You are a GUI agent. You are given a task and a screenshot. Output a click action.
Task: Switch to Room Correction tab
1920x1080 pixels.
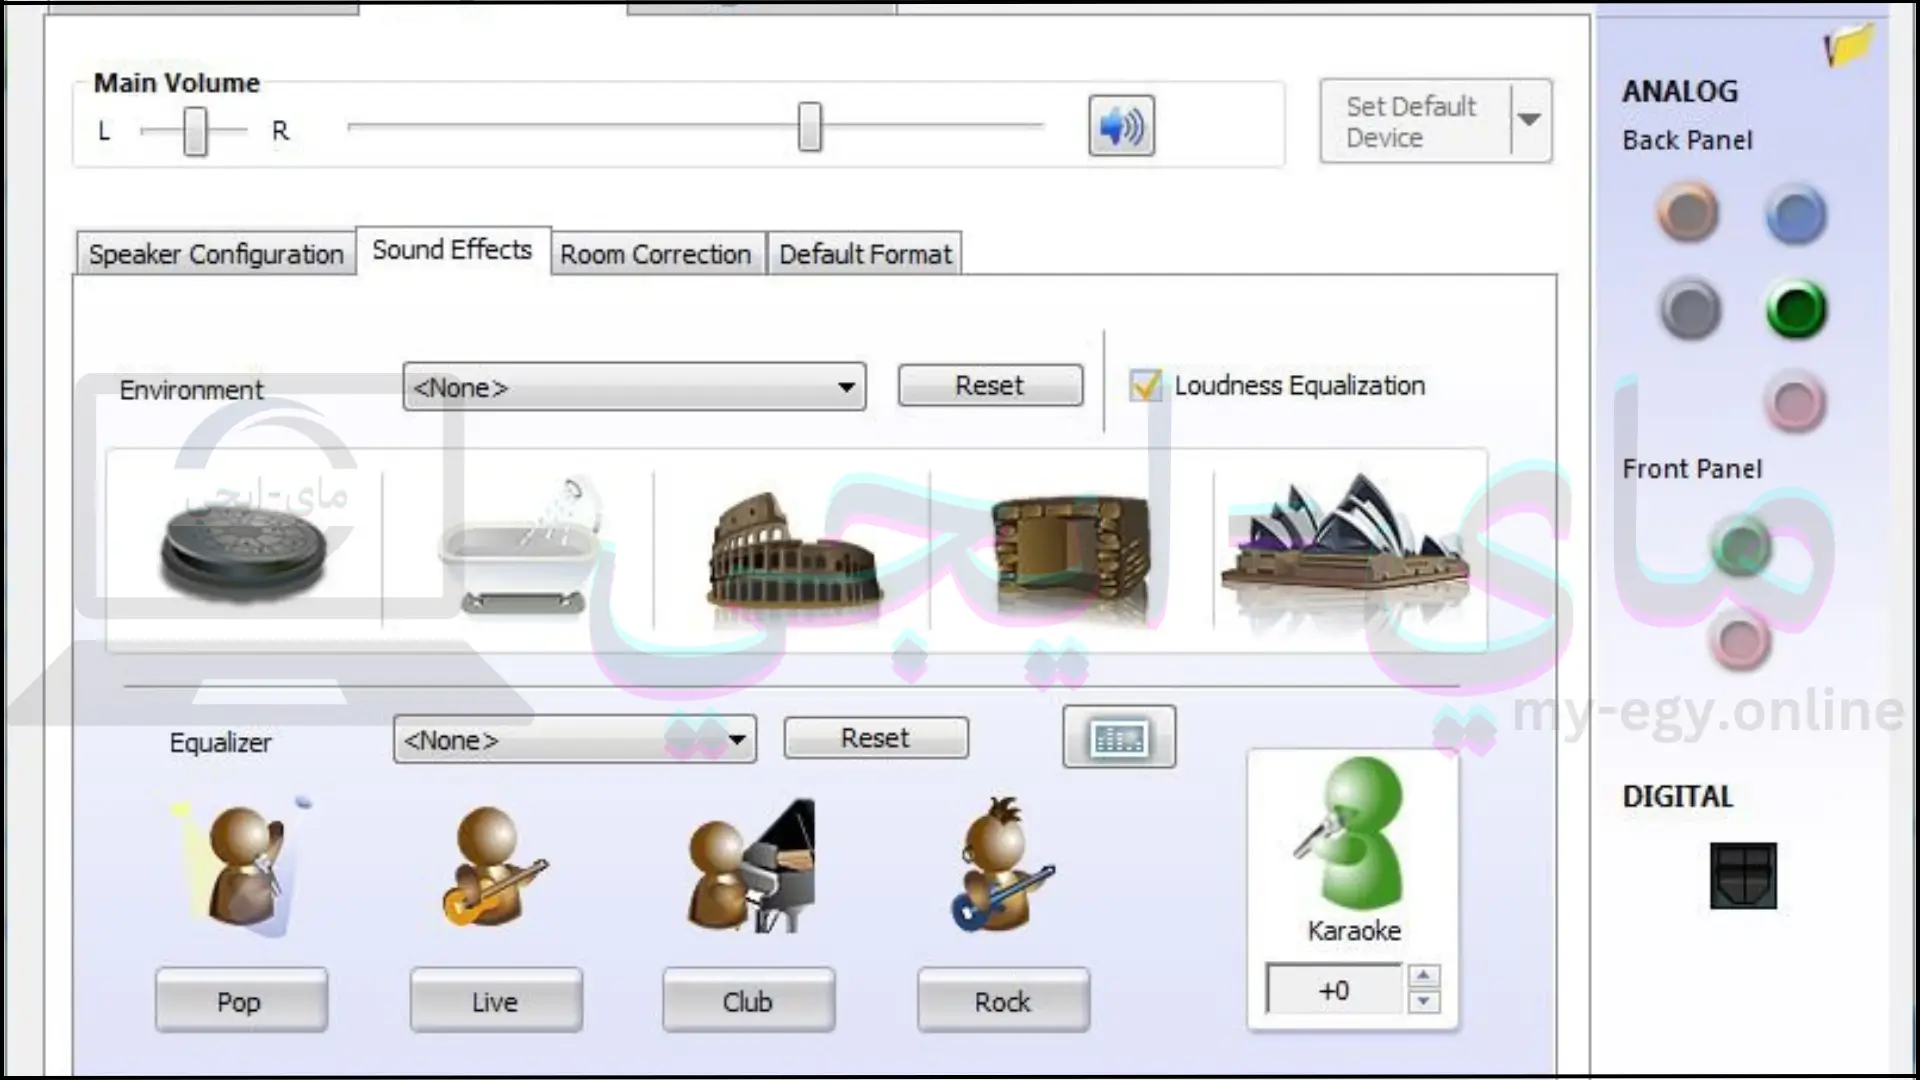point(655,253)
